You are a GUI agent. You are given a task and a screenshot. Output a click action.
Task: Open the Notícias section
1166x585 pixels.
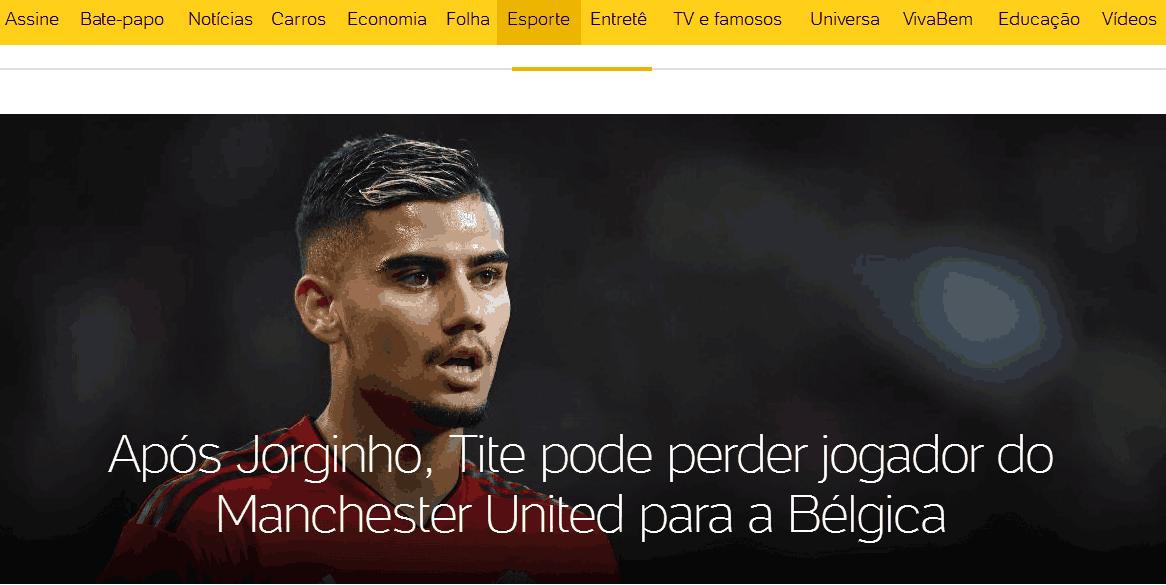coord(220,19)
